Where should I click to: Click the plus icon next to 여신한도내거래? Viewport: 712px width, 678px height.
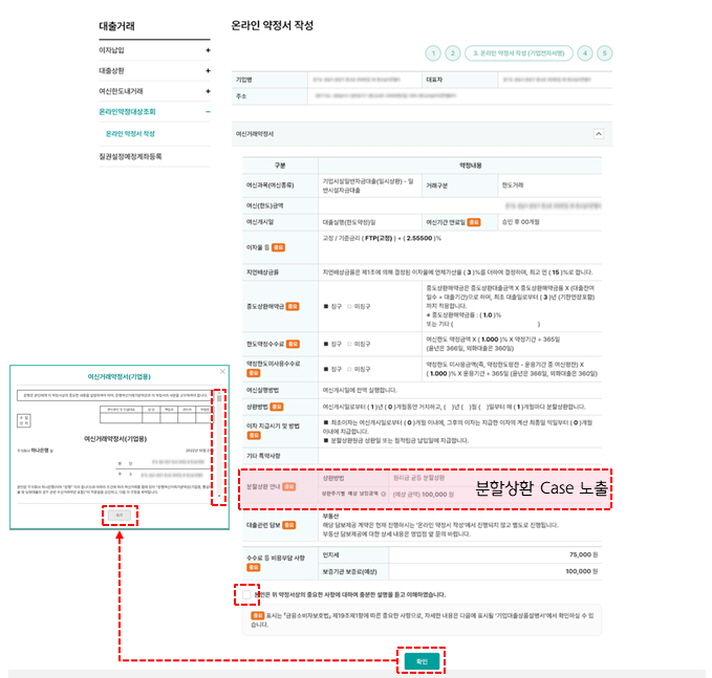[208, 91]
